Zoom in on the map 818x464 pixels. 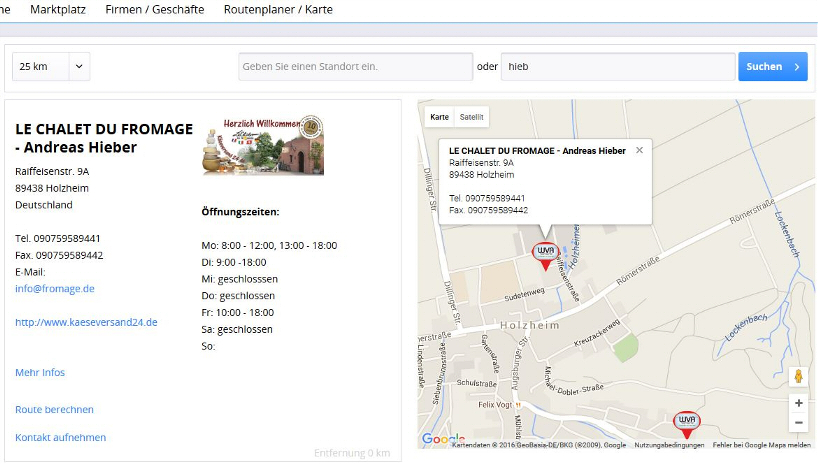click(798, 402)
